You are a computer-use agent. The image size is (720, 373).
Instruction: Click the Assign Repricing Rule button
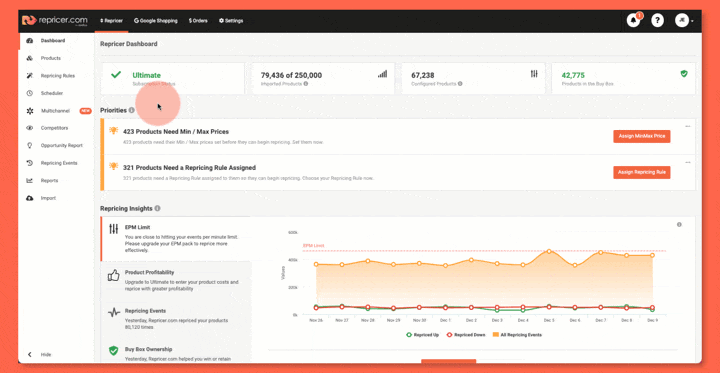coord(641,172)
